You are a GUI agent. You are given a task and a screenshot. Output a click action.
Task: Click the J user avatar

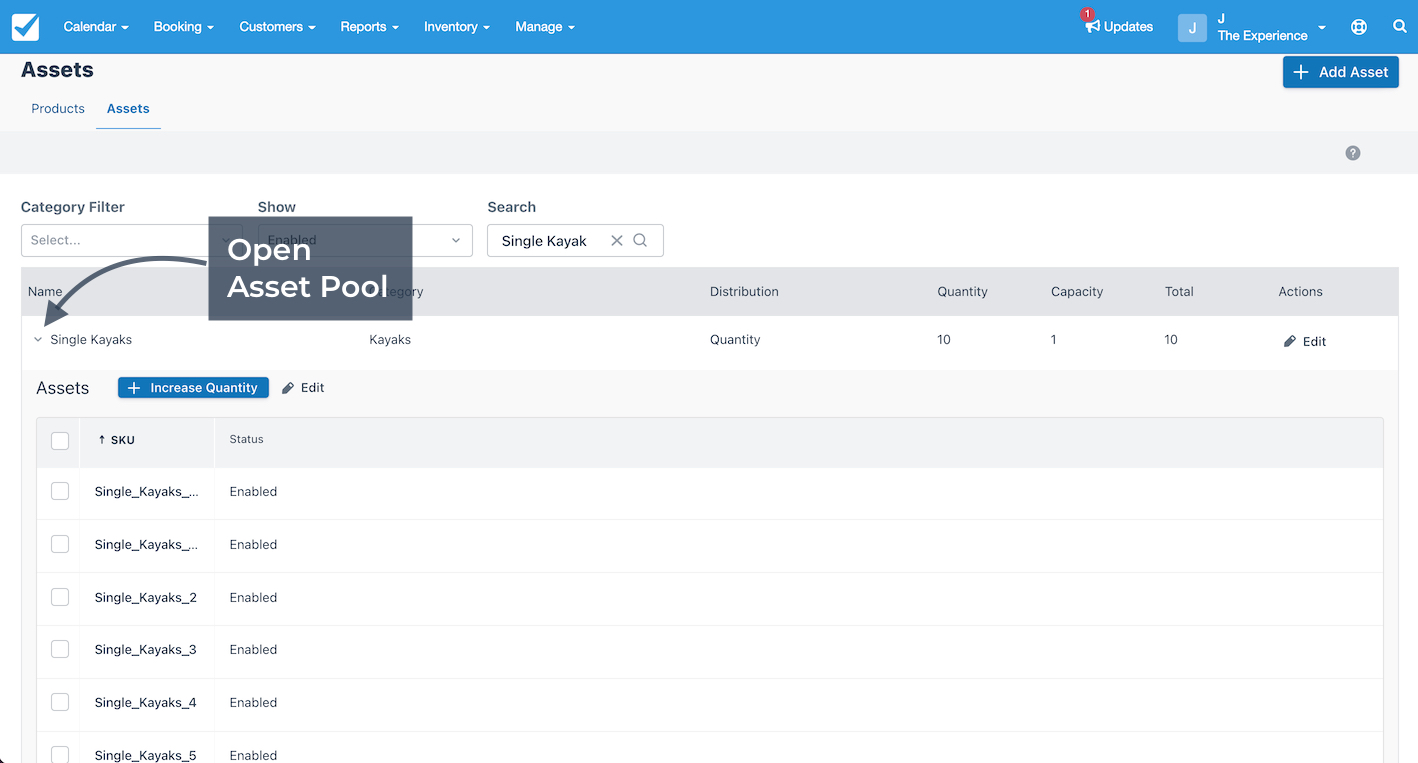point(1192,27)
